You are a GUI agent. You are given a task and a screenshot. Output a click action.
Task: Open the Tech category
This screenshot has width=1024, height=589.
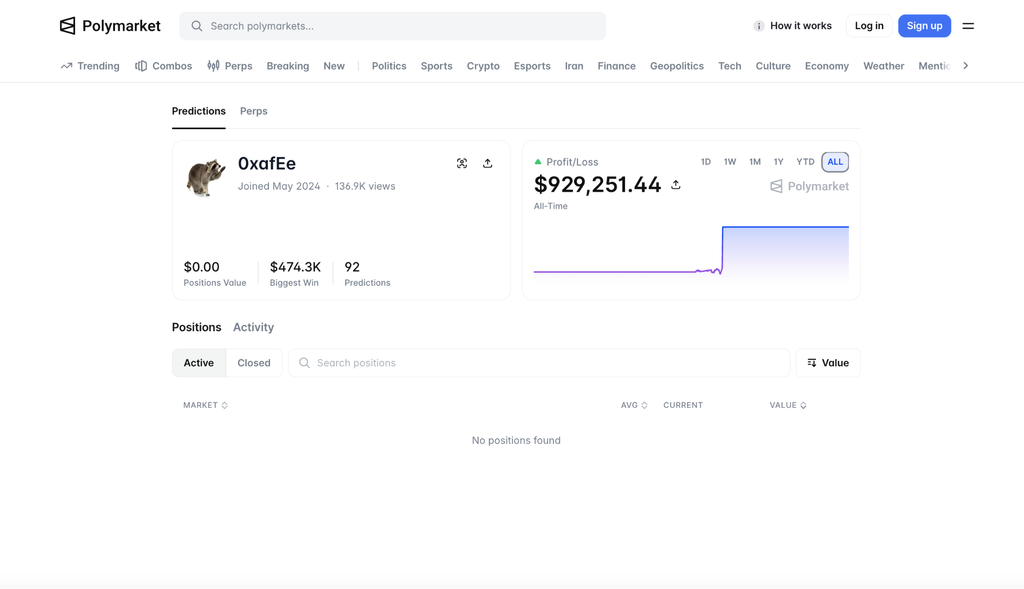(x=729, y=66)
